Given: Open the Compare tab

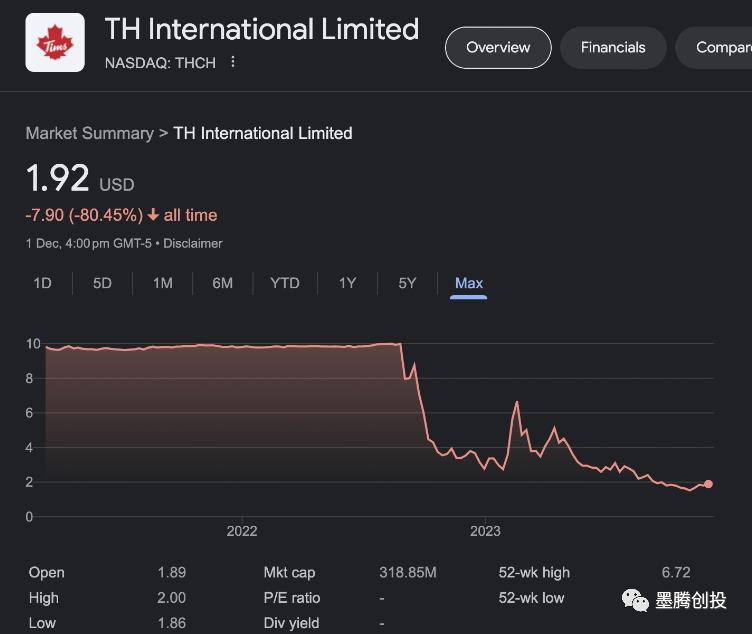Looking at the screenshot, I should (x=722, y=47).
